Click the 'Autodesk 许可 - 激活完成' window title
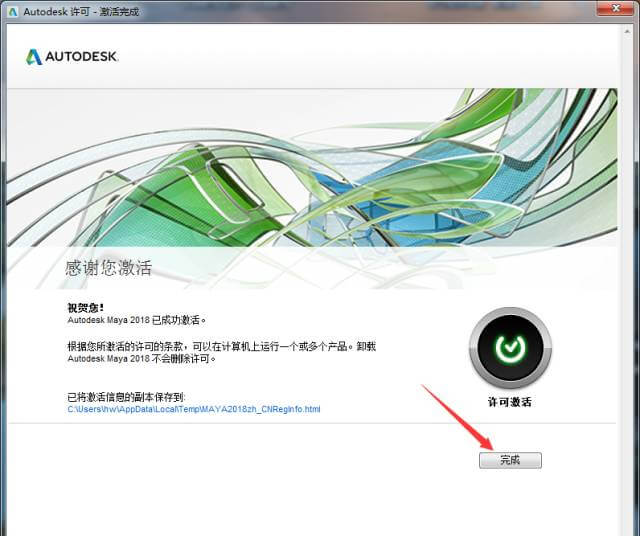 click(x=81, y=11)
